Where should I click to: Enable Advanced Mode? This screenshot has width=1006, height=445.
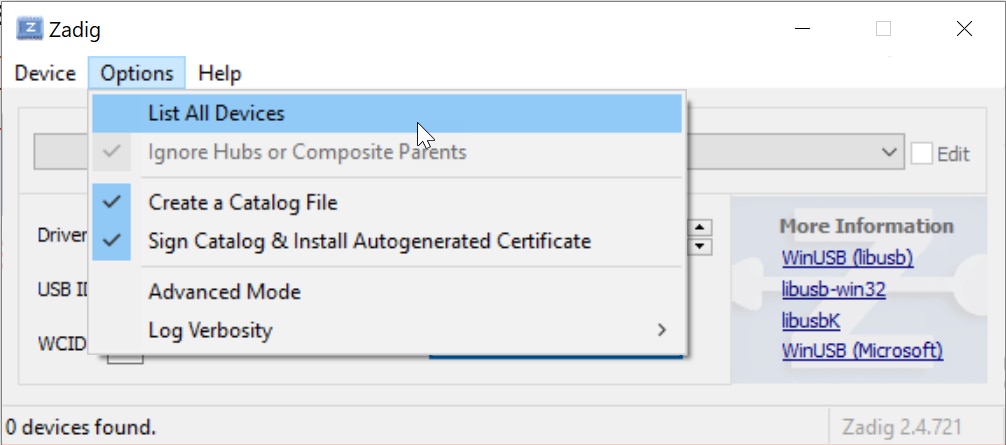[x=224, y=292]
